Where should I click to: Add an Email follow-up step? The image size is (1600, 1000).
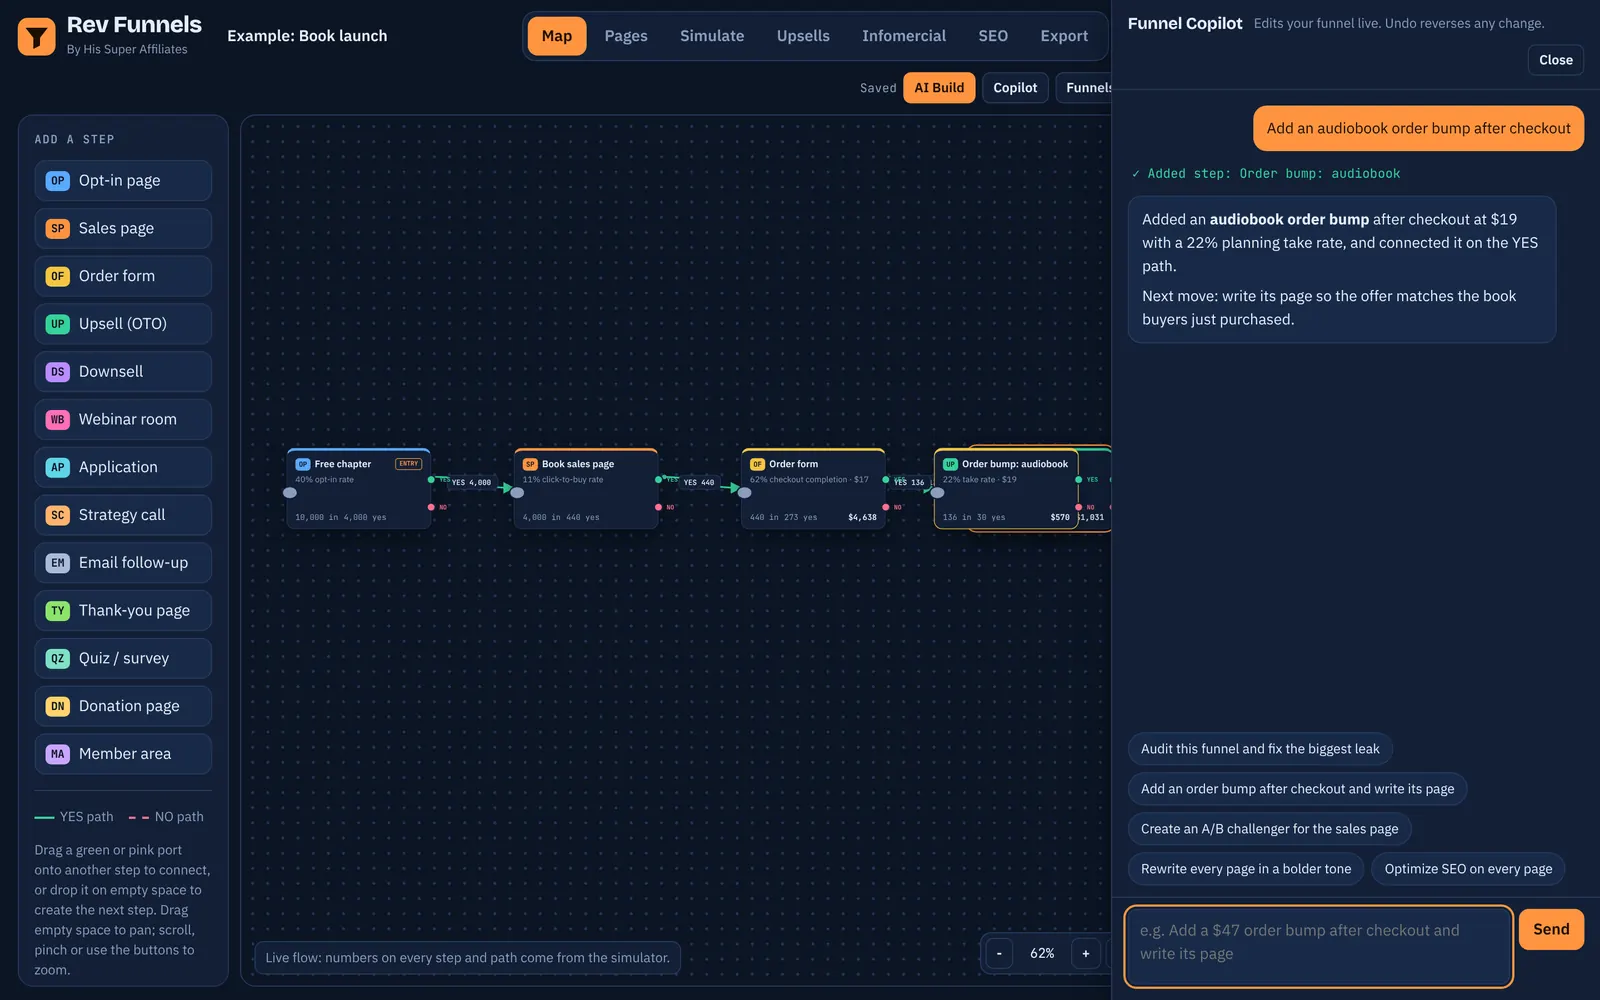[123, 563]
